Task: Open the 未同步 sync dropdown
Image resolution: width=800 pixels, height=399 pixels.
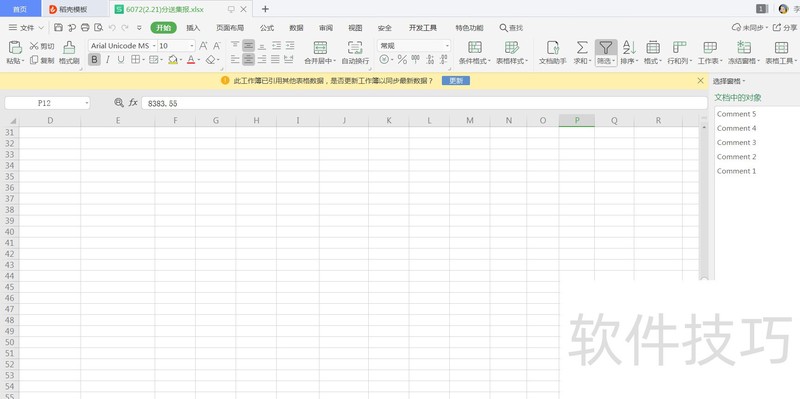Action: [x=750, y=28]
